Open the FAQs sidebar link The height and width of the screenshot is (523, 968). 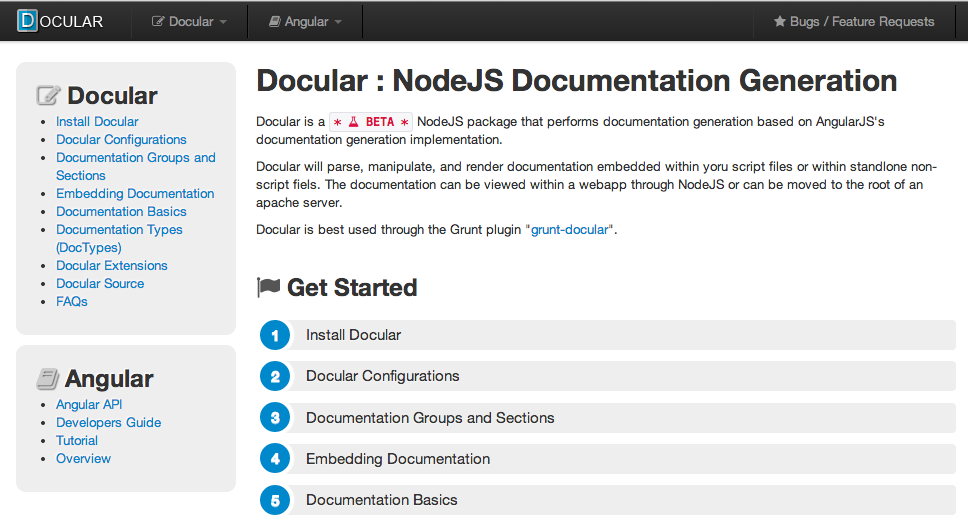(x=72, y=301)
